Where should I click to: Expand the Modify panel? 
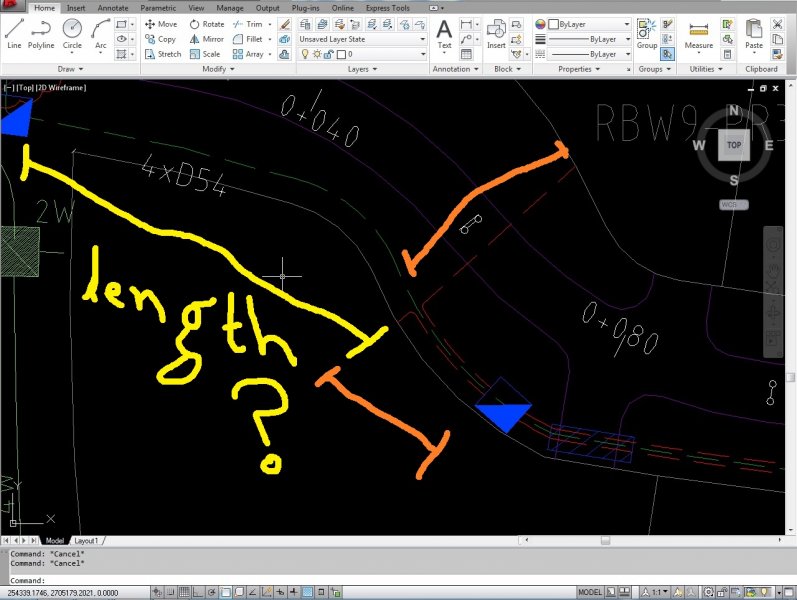pyautogui.click(x=219, y=69)
